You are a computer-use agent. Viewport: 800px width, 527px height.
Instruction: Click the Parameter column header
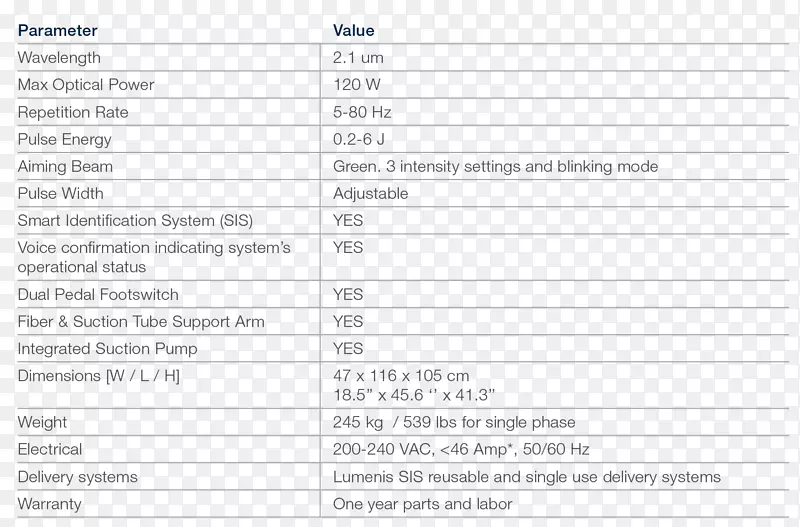[x=57, y=31]
